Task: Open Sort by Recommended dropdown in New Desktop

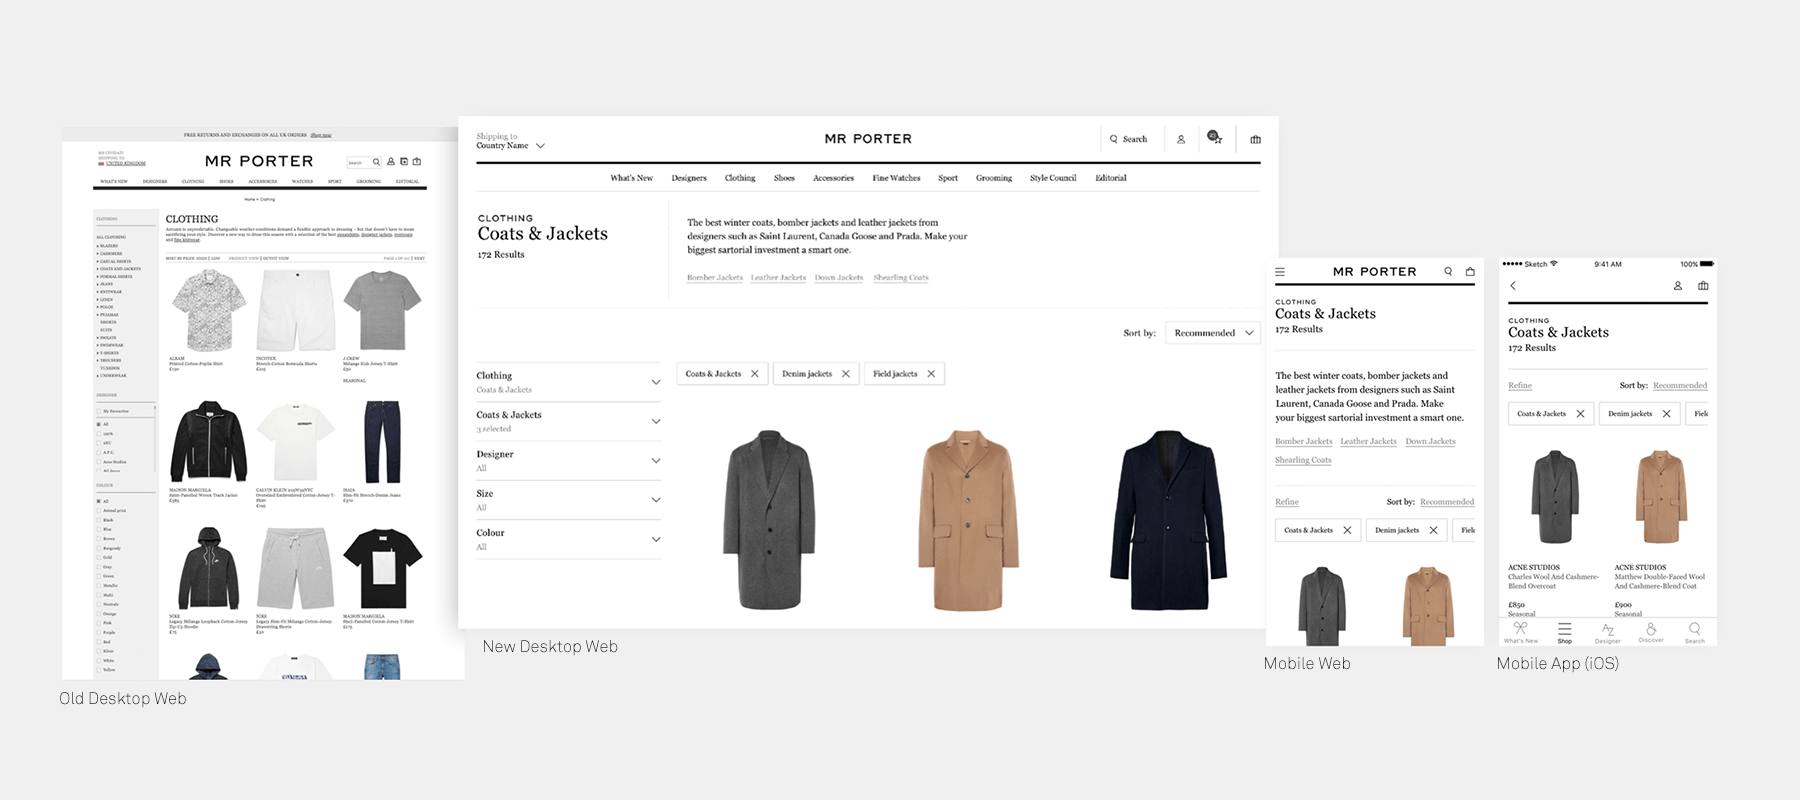Action: click(x=1213, y=333)
